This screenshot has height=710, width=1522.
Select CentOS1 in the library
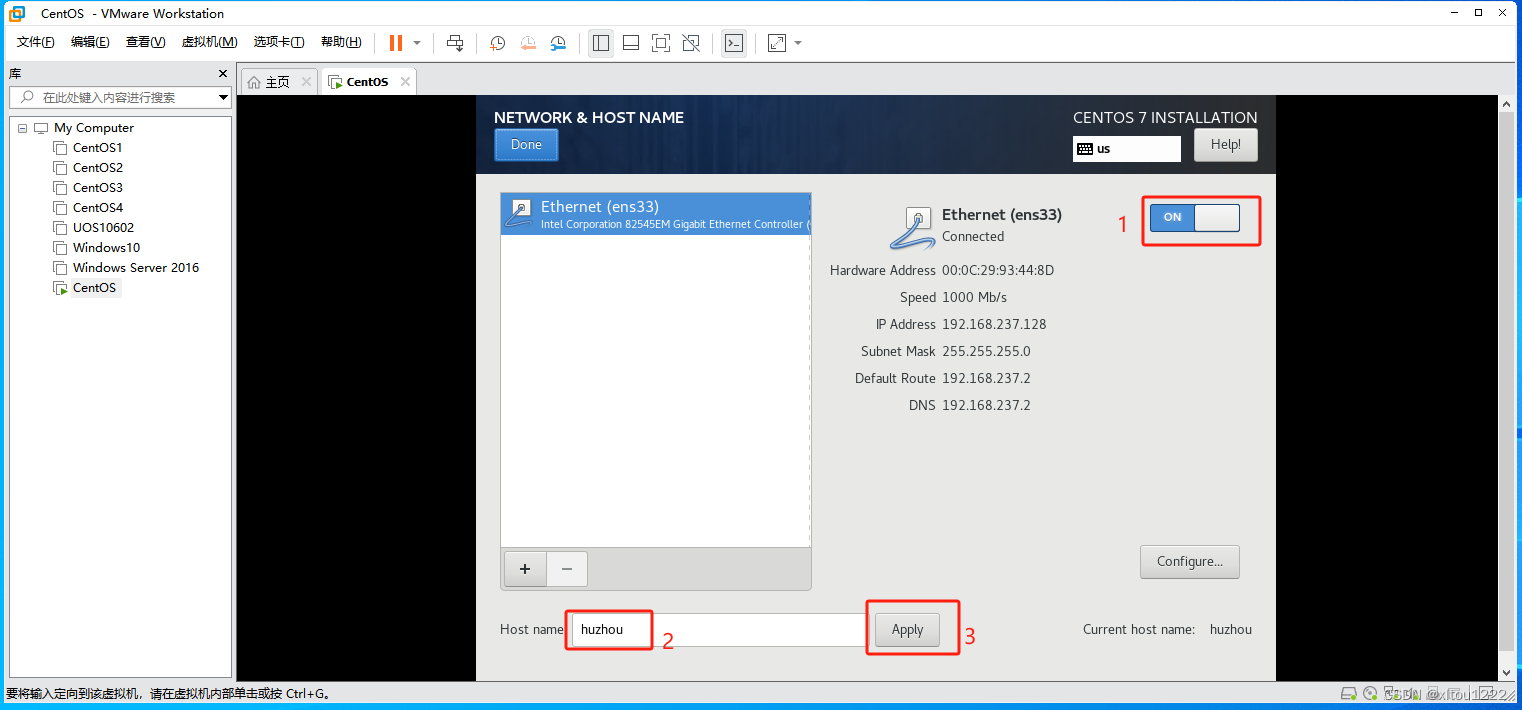(x=98, y=148)
